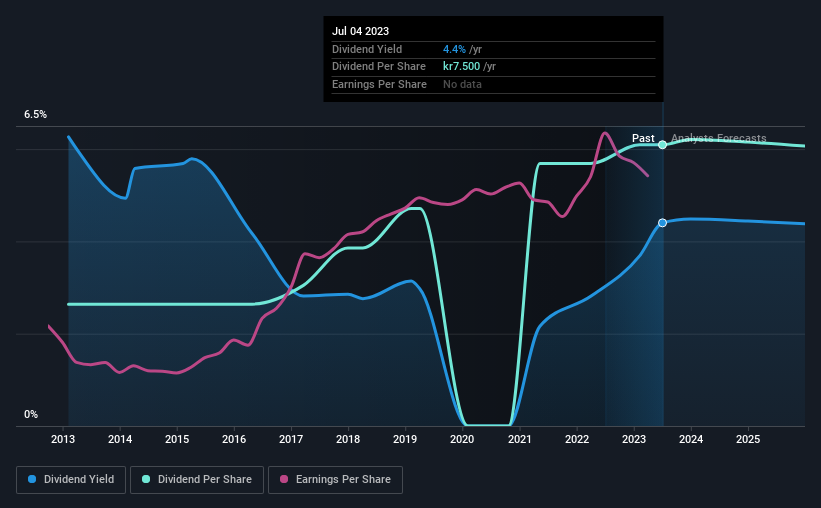This screenshot has height=508, width=821.
Task: Click the 0% y-axis label
Action: (x=31, y=415)
